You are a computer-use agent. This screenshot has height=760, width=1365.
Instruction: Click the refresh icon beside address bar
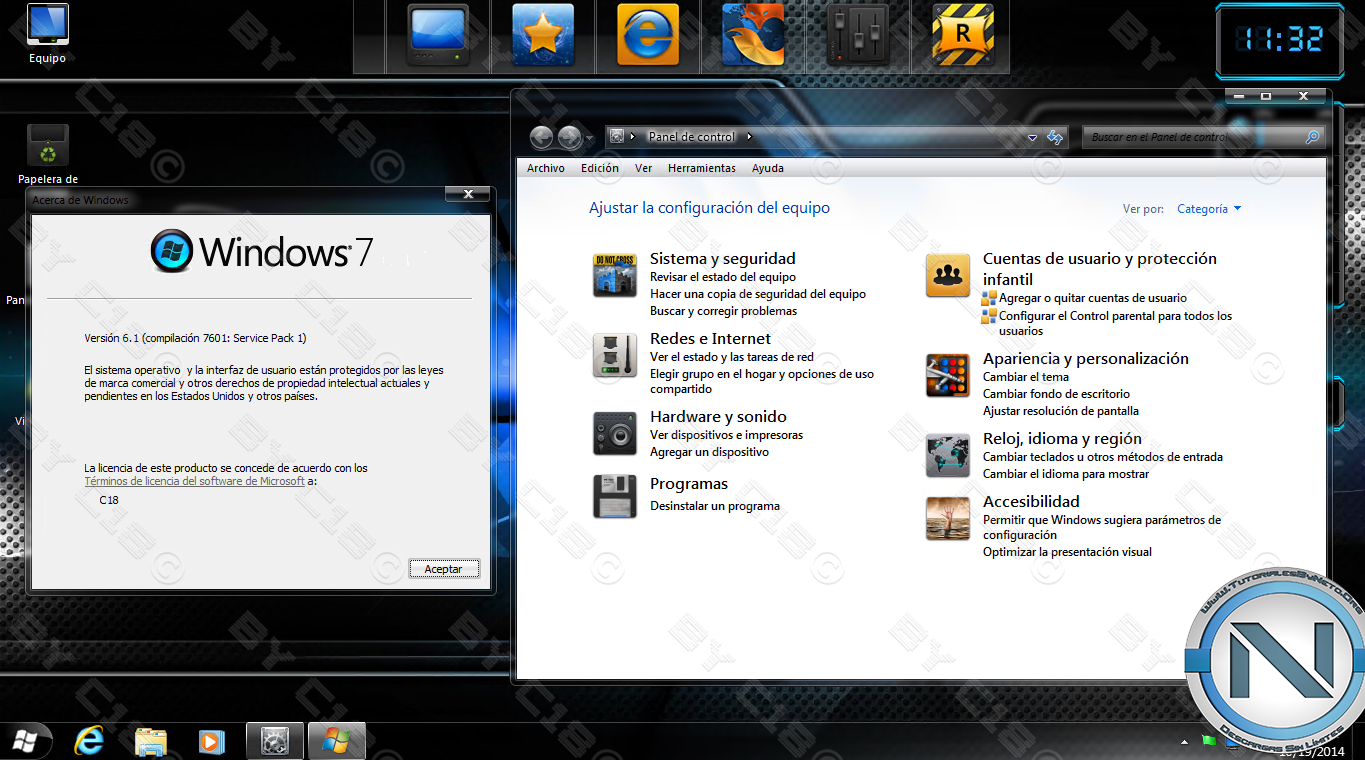tap(1054, 137)
